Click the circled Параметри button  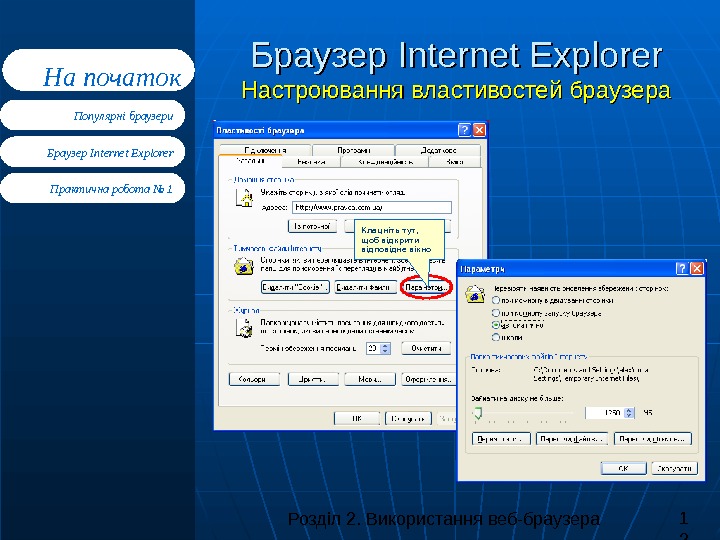426,287
